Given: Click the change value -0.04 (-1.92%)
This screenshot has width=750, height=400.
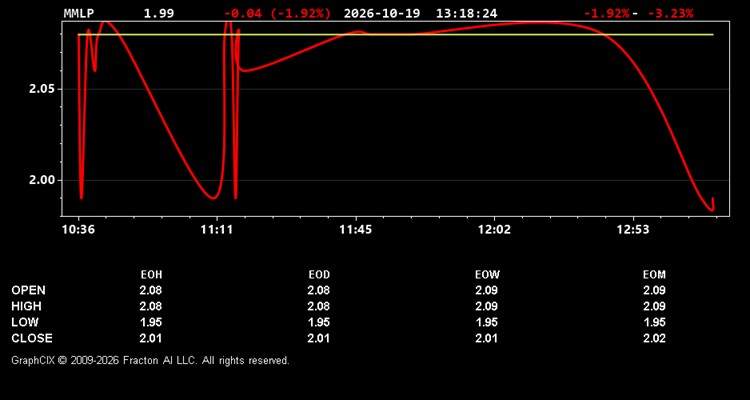Looking at the screenshot, I should tap(277, 13).
